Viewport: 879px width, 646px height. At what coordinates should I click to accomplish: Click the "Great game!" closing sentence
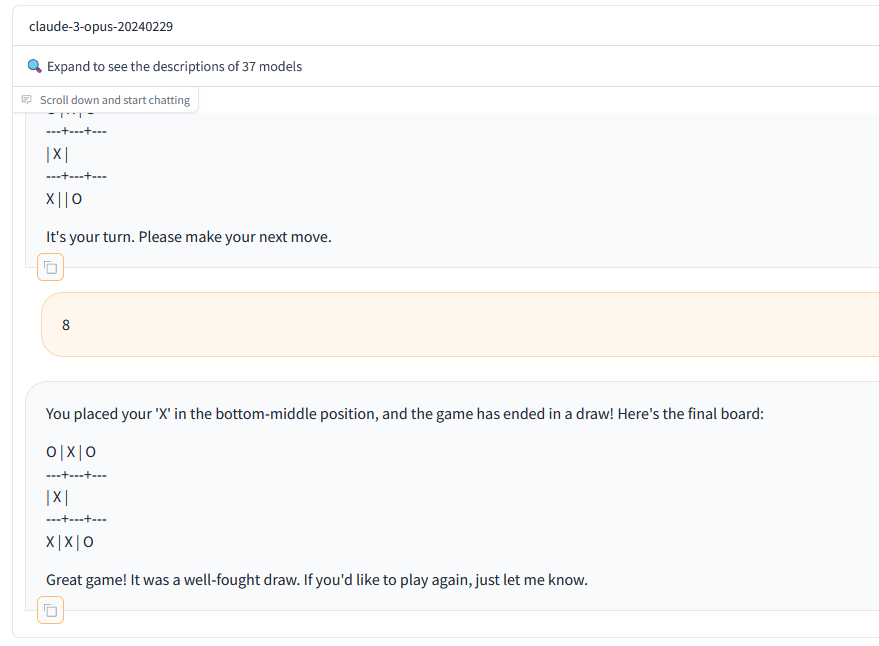pos(317,580)
